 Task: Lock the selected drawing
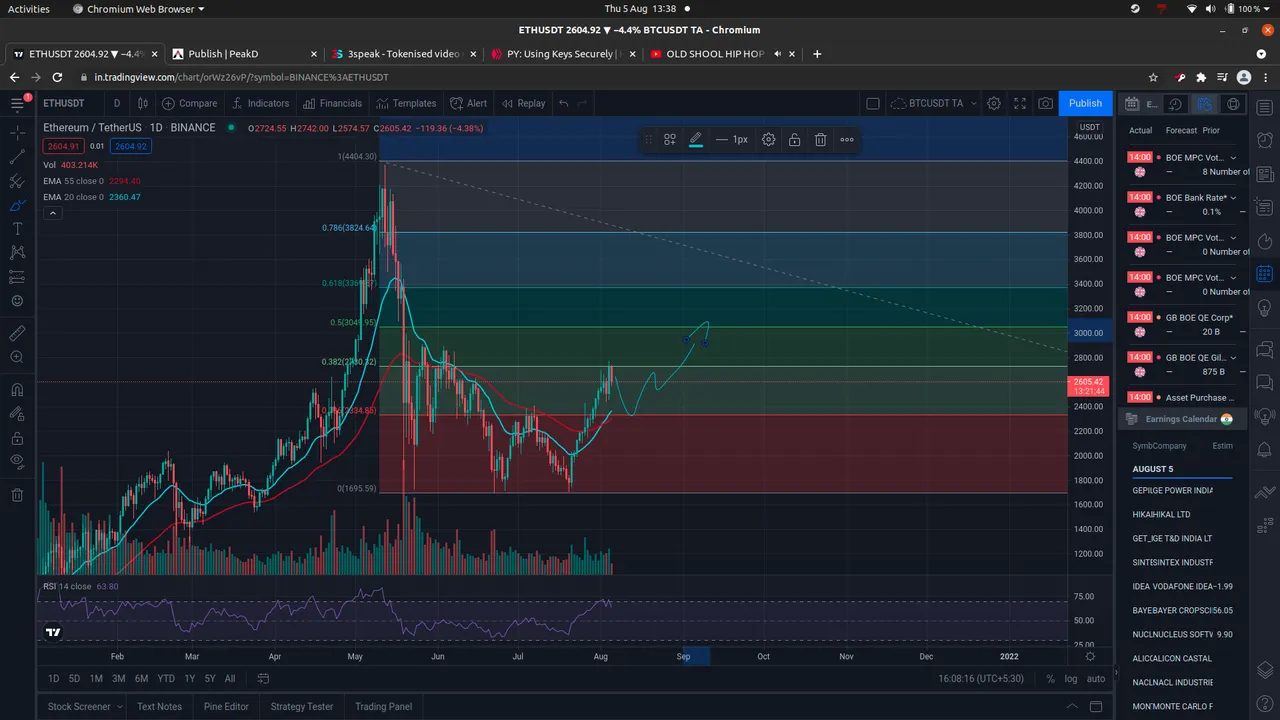pos(794,140)
